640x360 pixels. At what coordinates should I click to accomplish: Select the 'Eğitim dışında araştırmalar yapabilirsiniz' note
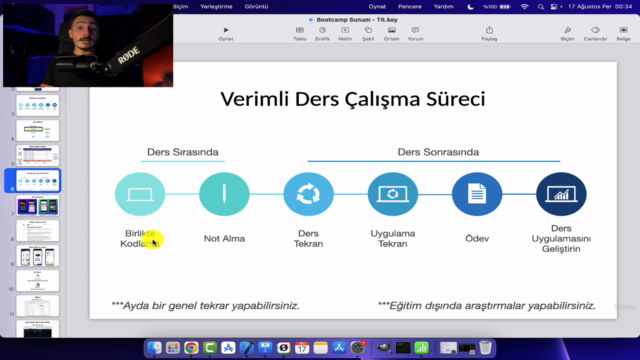coord(487,306)
